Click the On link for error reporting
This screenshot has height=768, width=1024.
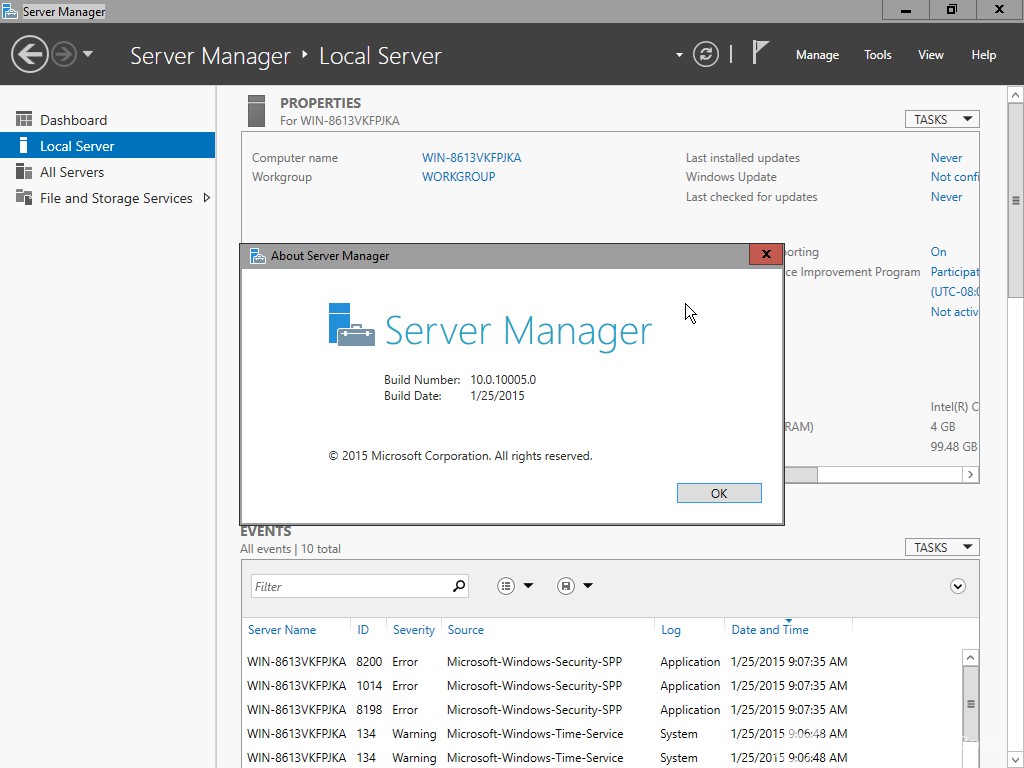[938, 251]
